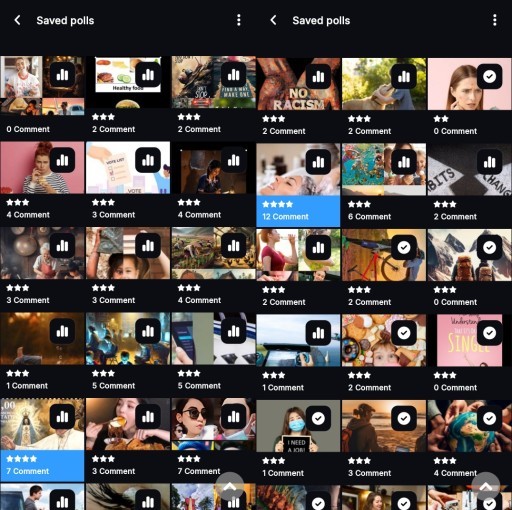
Task: Open chart icon on ship at sea poll
Action: point(318,333)
